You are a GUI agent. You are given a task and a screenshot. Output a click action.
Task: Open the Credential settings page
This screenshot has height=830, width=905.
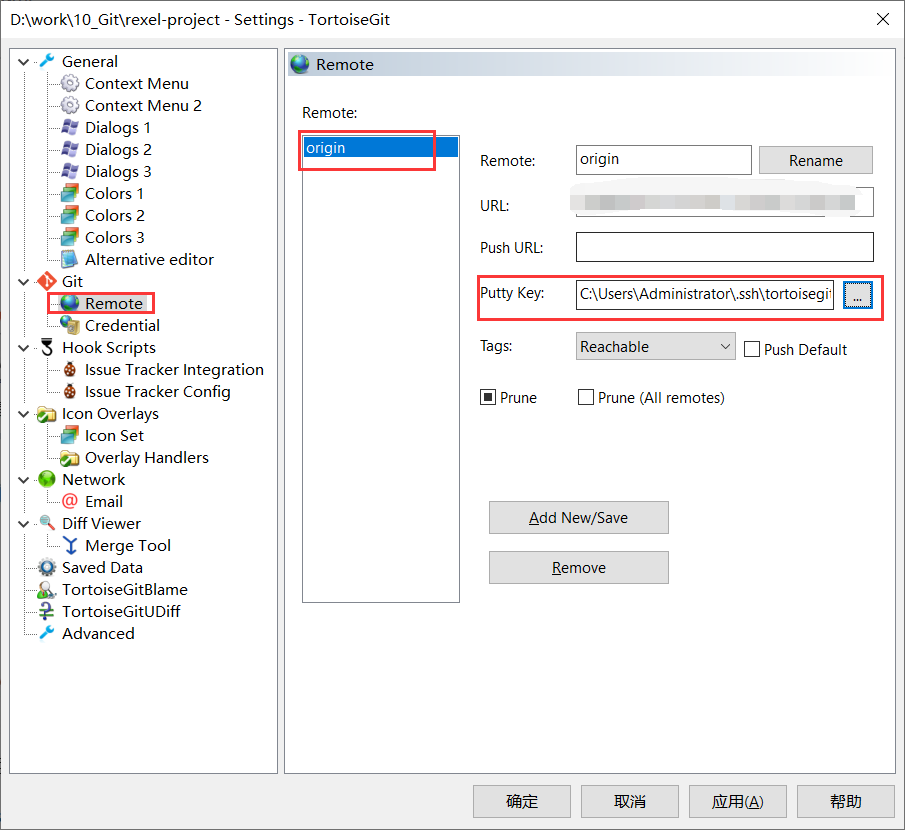point(122,326)
